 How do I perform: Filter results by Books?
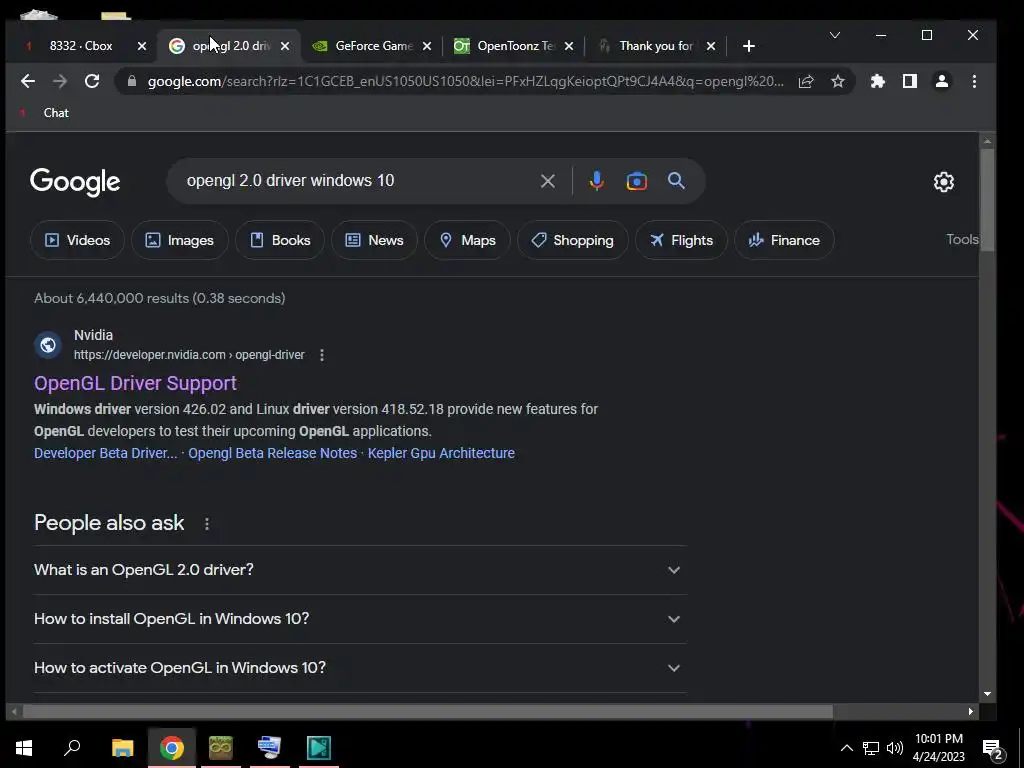(x=280, y=240)
